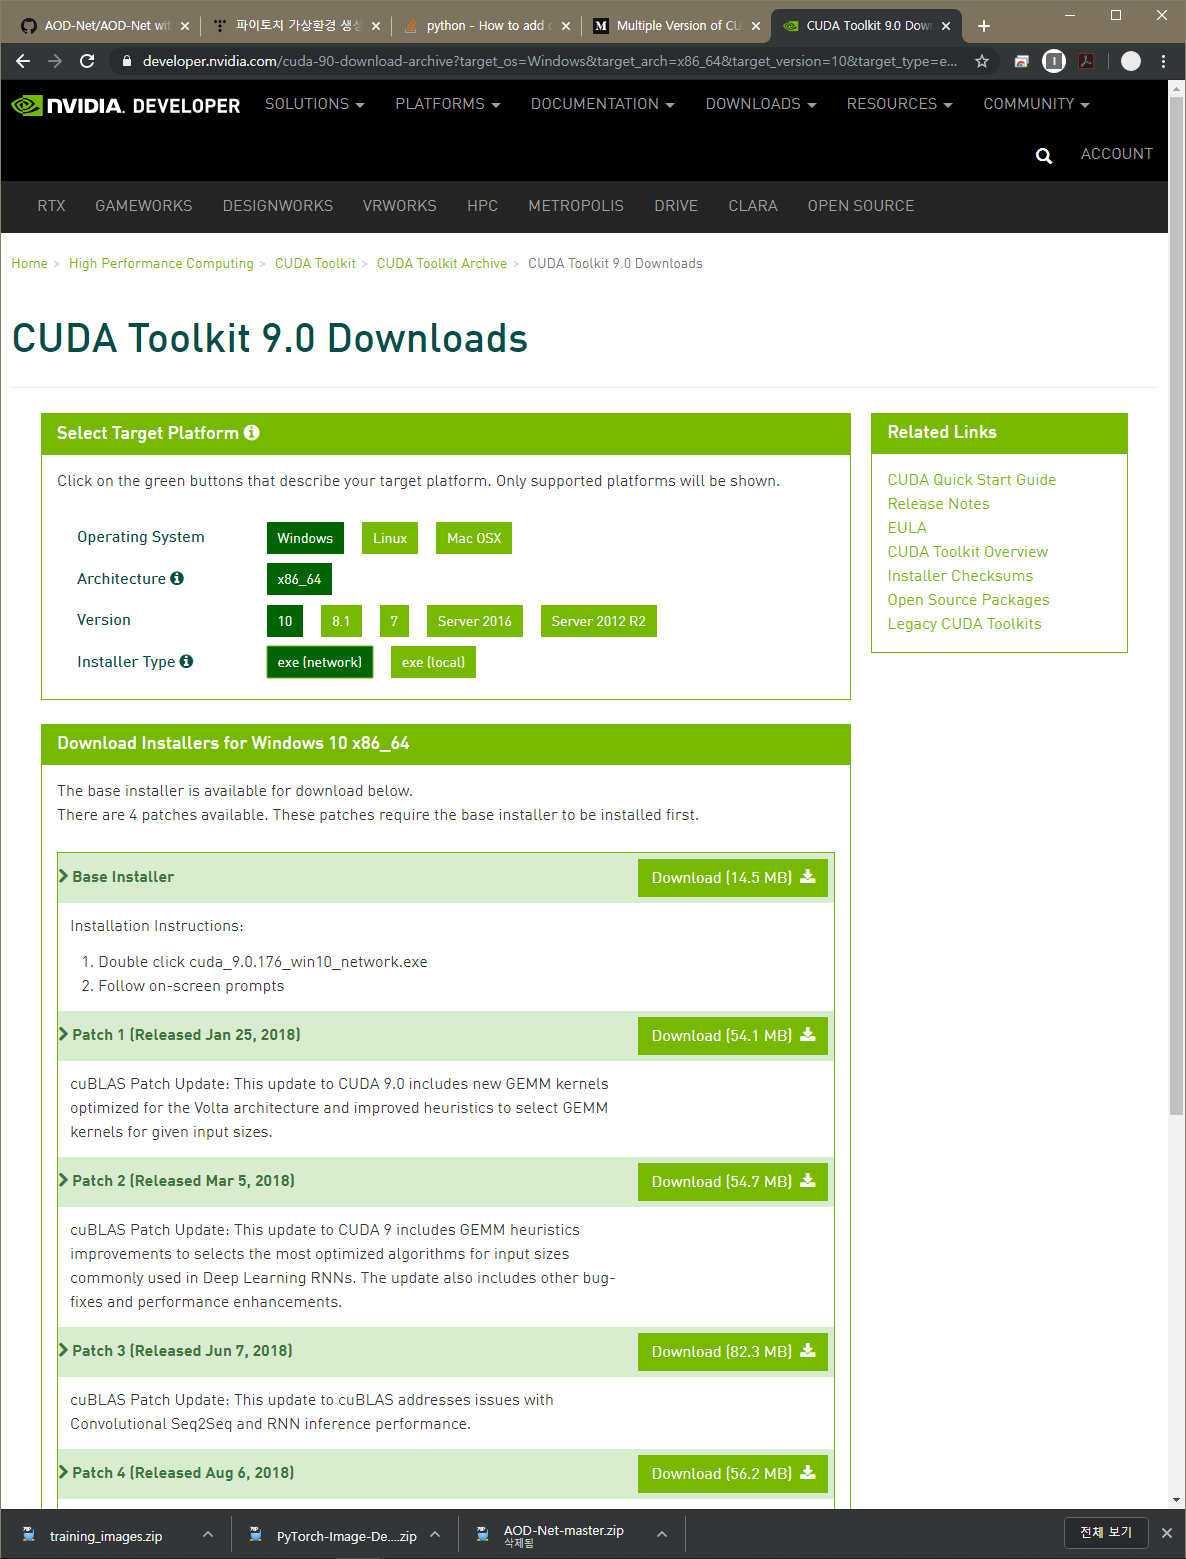Go to CUDA Toolkit Archive breadcrumb

[441, 263]
